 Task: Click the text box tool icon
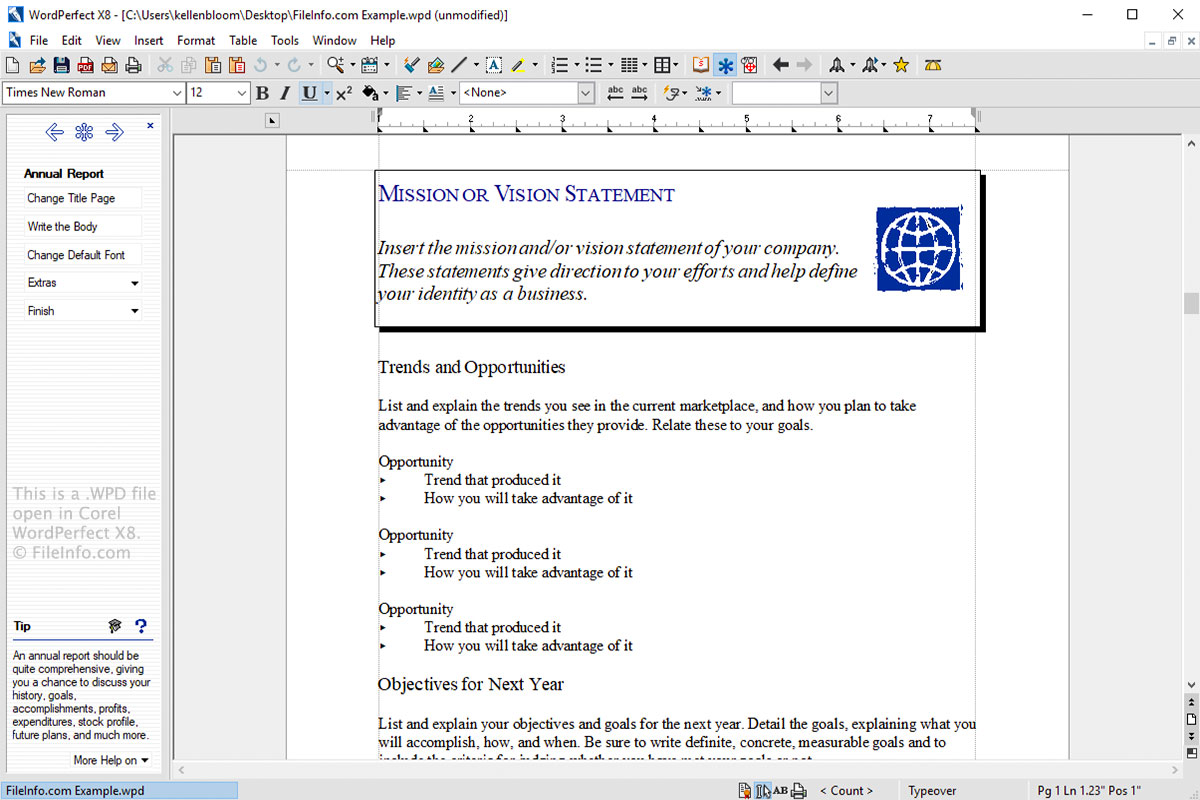pyautogui.click(x=493, y=66)
